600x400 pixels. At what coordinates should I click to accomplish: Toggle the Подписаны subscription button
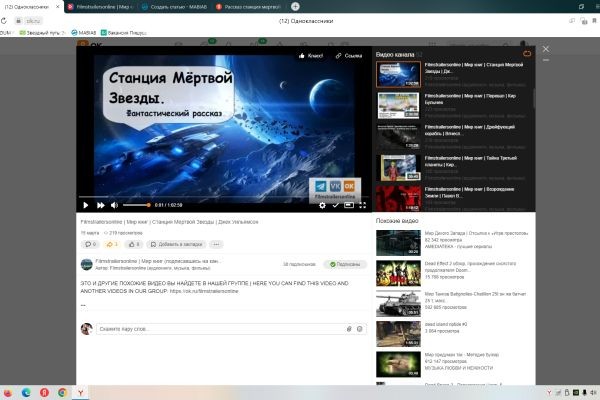pyautogui.click(x=345, y=264)
